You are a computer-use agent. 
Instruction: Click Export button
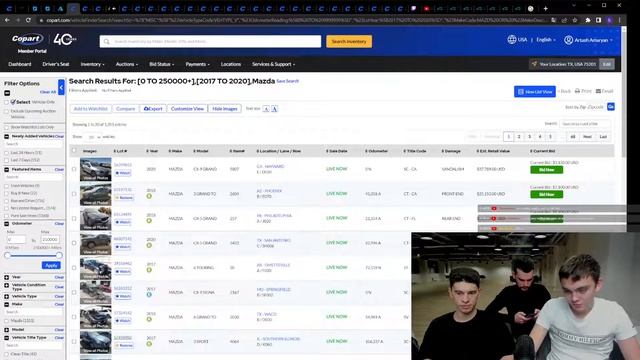pos(153,109)
